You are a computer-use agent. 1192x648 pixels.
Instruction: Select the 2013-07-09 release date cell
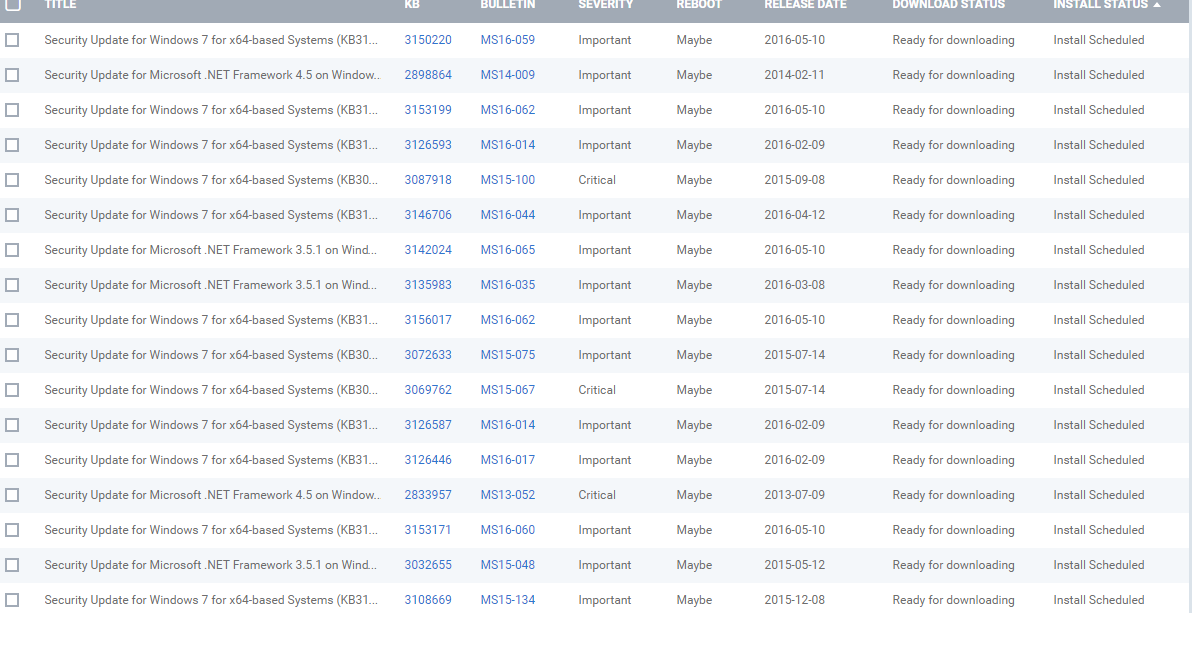794,495
